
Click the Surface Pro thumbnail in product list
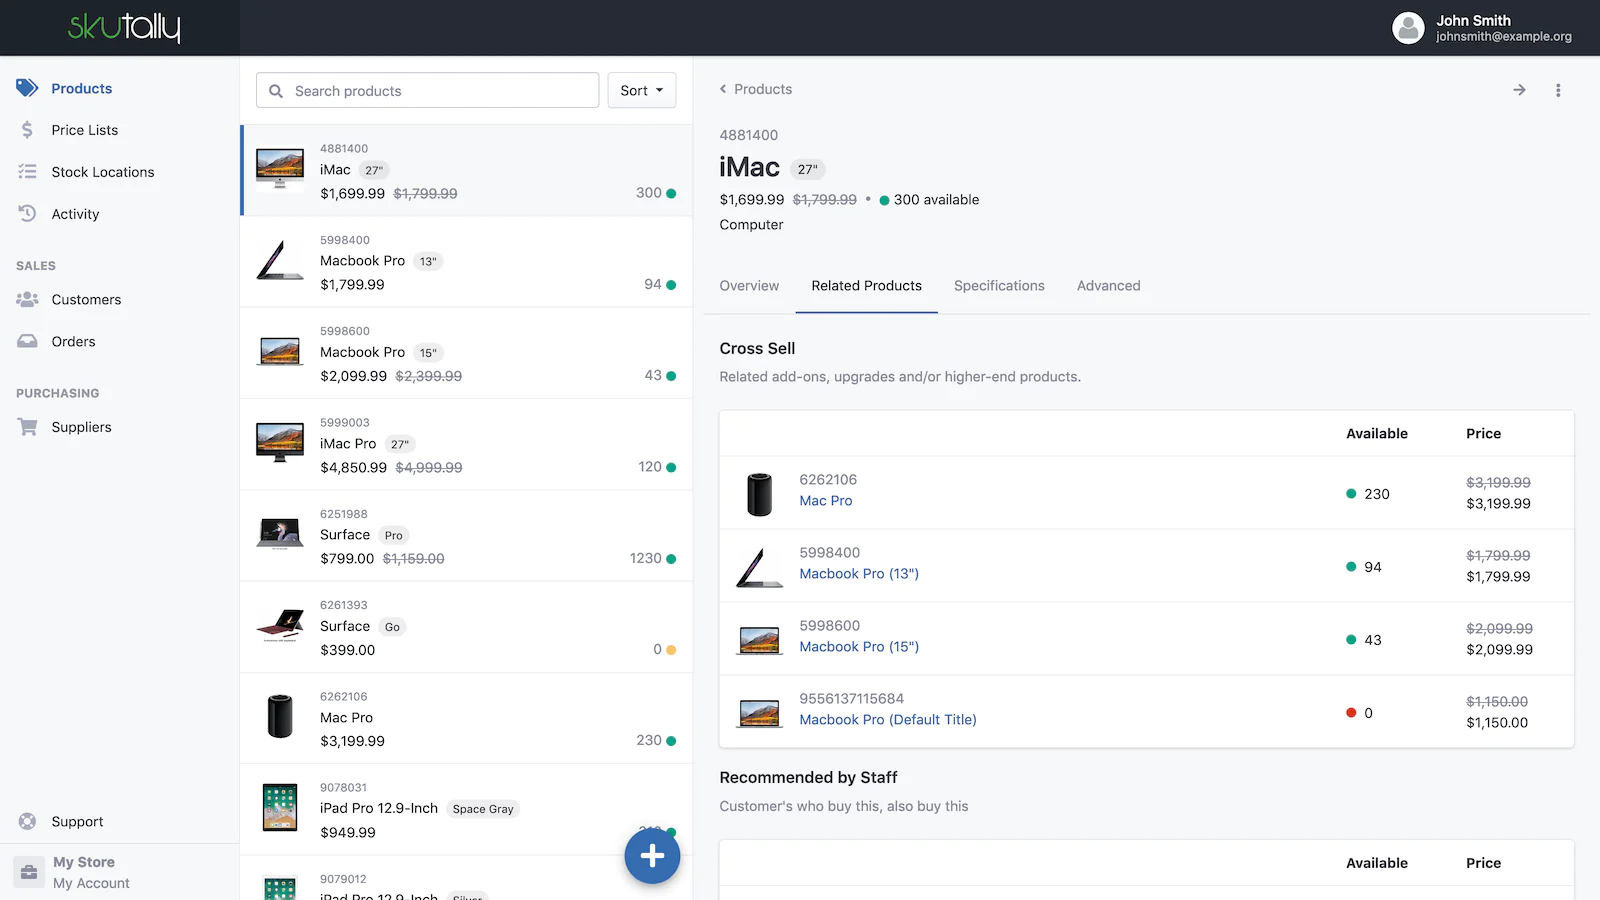coord(280,533)
